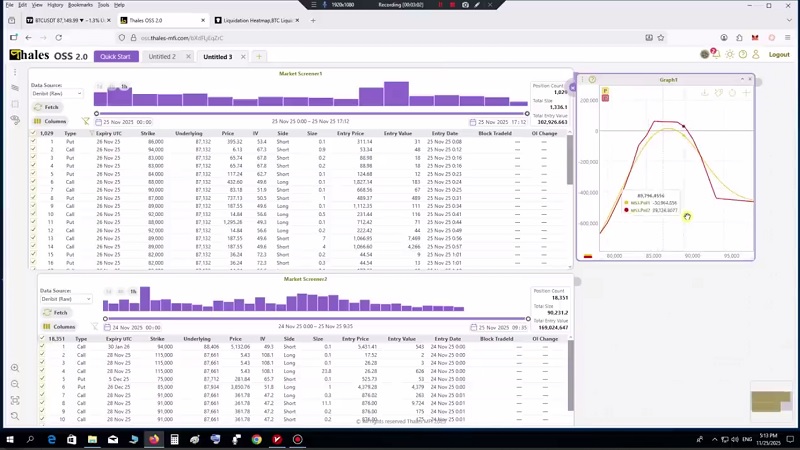Image resolution: width=800 pixels, height=450 pixels.
Task: Switch to the Untitled 2 tab
Action: [x=162, y=57]
